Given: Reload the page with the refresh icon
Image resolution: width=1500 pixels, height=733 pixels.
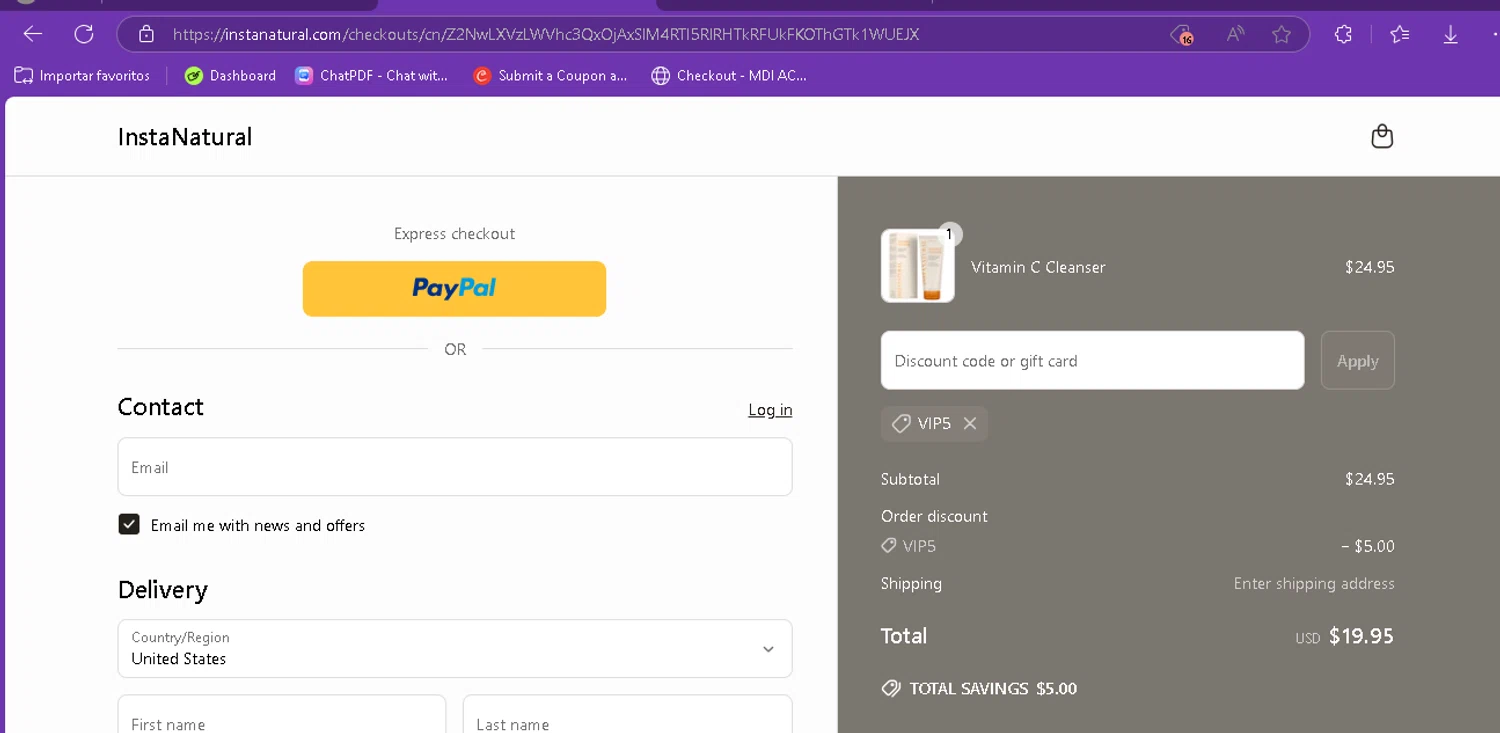Looking at the screenshot, I should pos(84,34).
